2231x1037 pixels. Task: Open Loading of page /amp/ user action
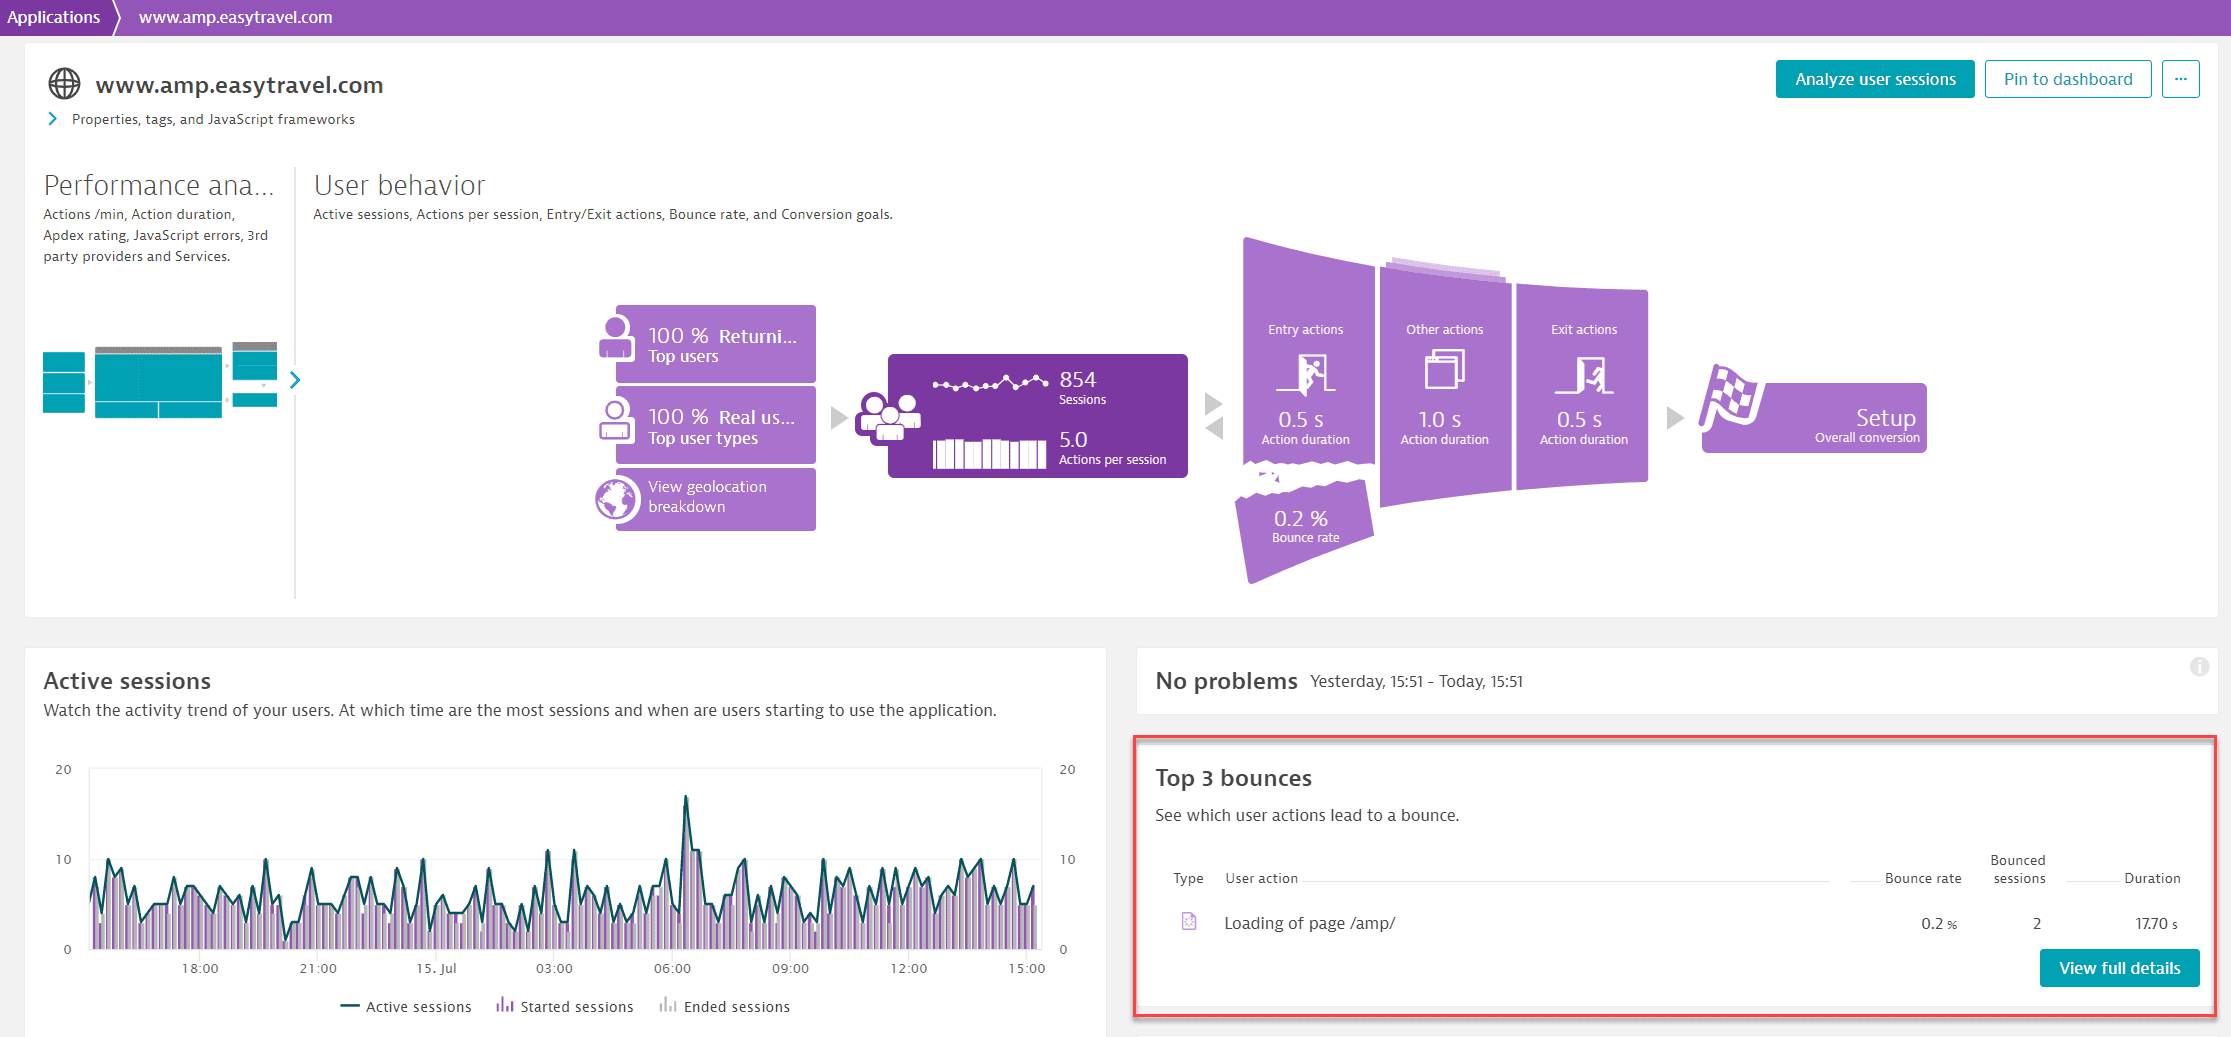(1309, 923)
